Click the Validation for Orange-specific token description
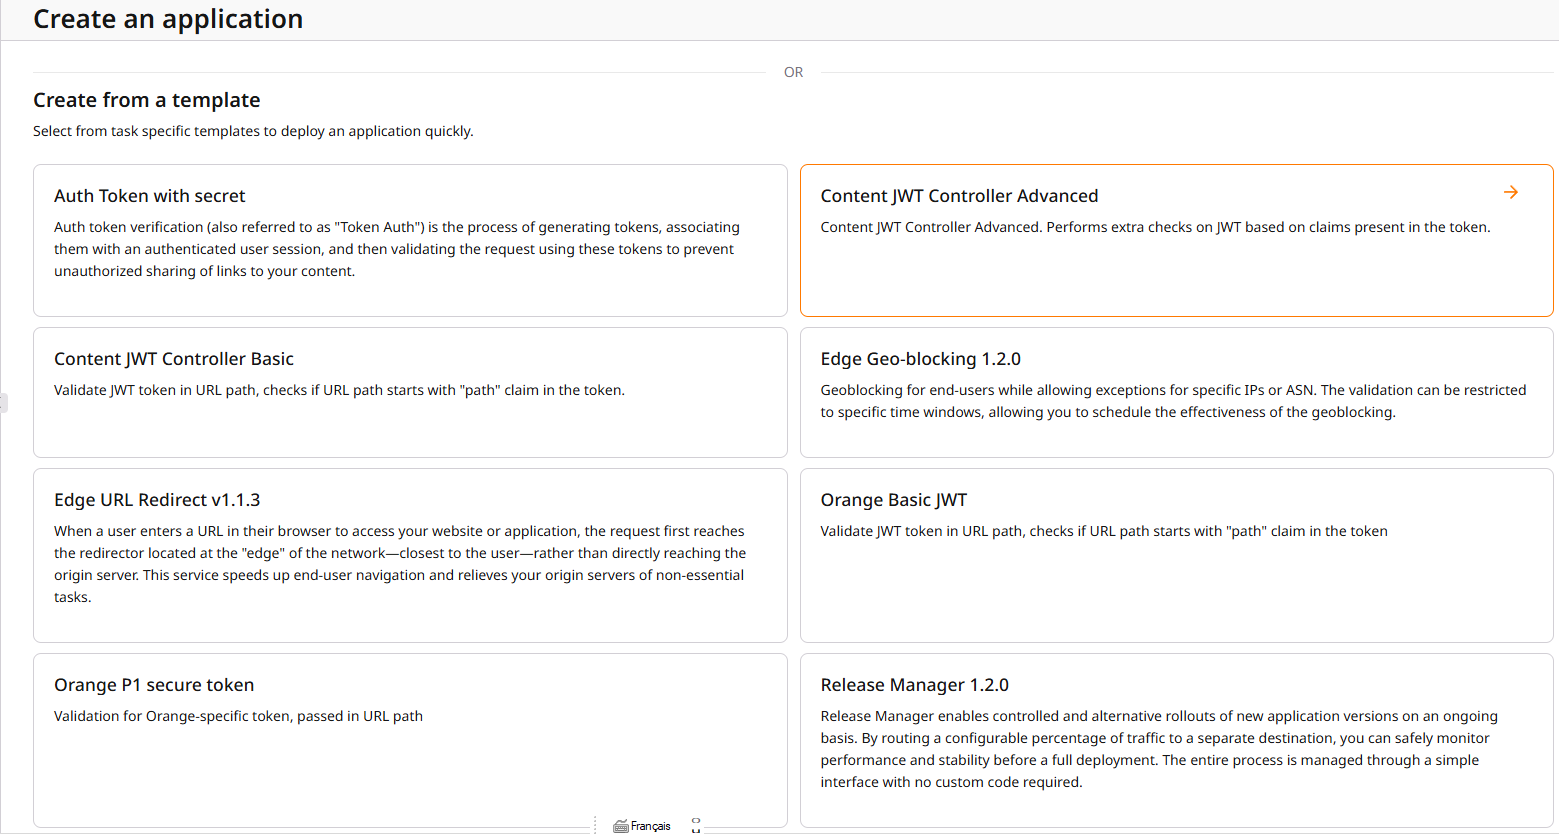This screenshot has width=1559, height=834. pyautogui.click(x=238, y=716)
